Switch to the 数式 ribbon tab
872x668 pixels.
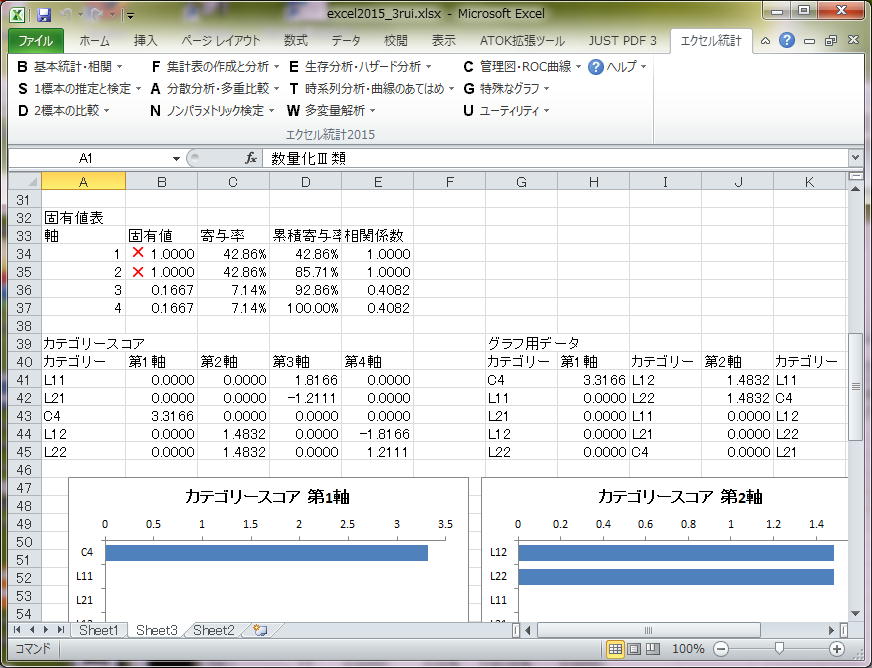pos(295,41)
